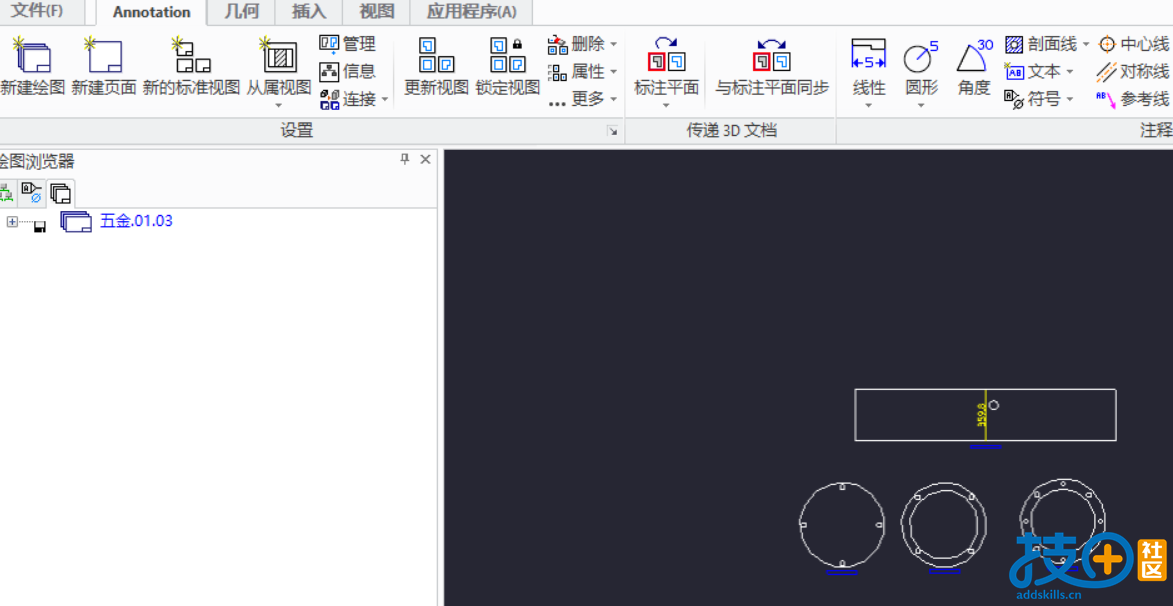
Task: Select the sheets tab icon in drawing browser
Action: [60, 194]
